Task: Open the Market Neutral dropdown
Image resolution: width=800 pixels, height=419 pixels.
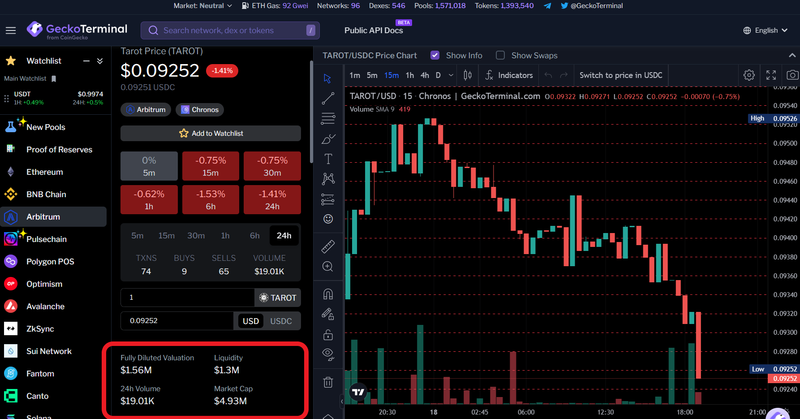Action: click(203, 6)
